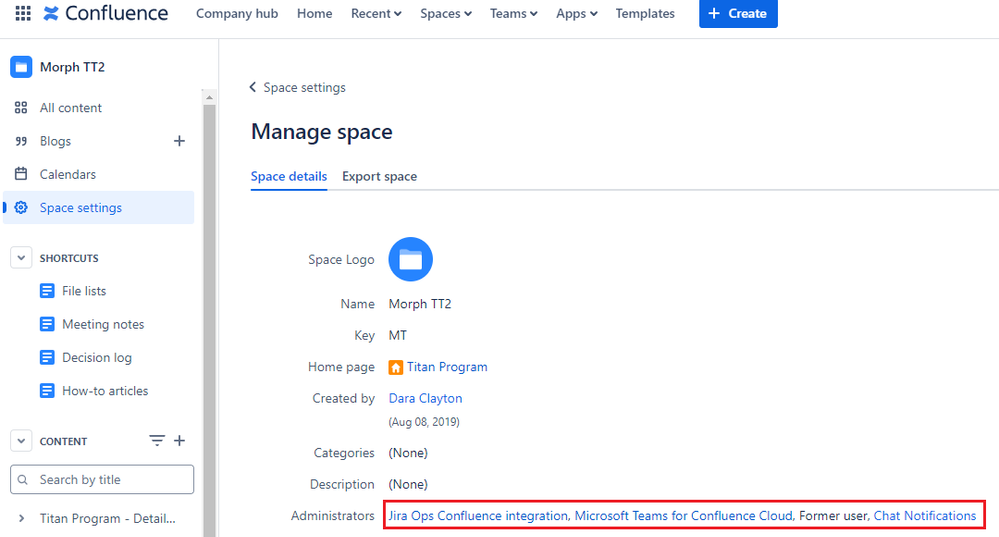The width and height of the screenshot is (999, 537).
Task: Open the app switcher grid icon
Action: pos(23,13)
